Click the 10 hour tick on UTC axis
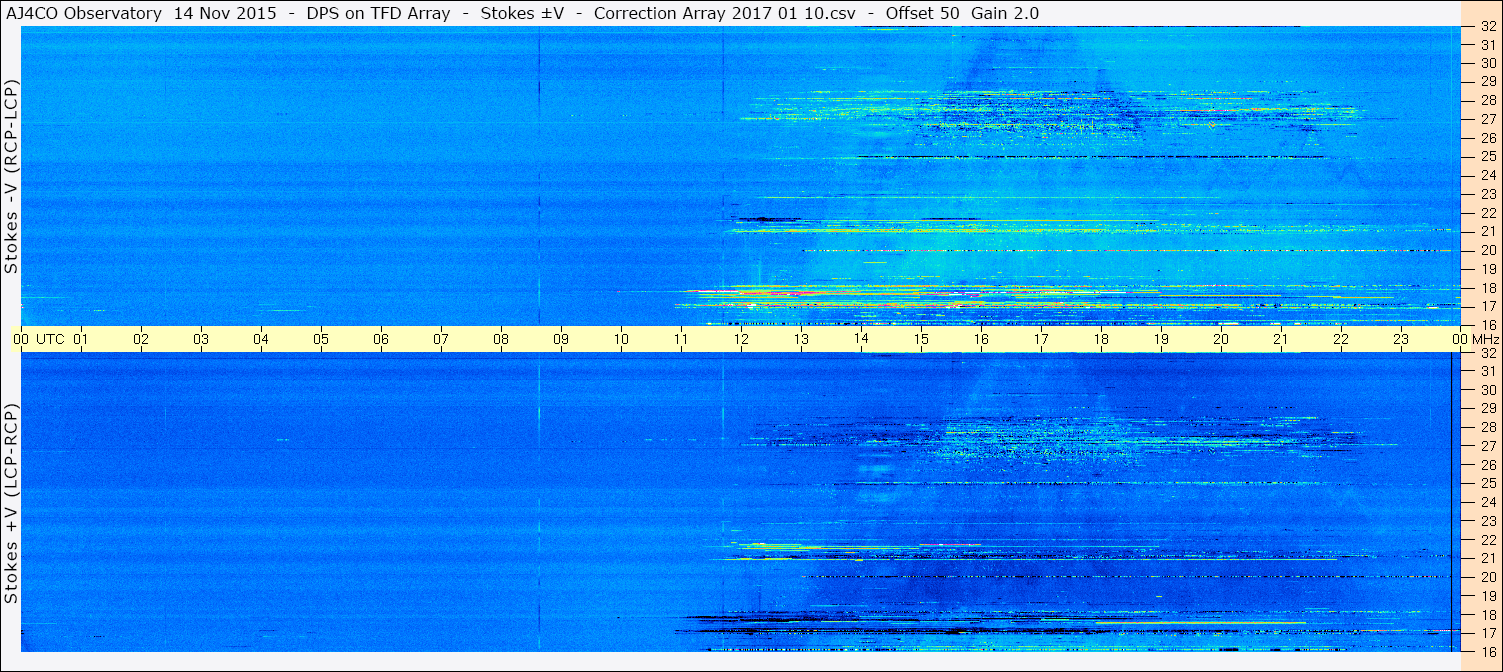The image size is (1503, 672). pyautogui.click(x=621, y=339)
